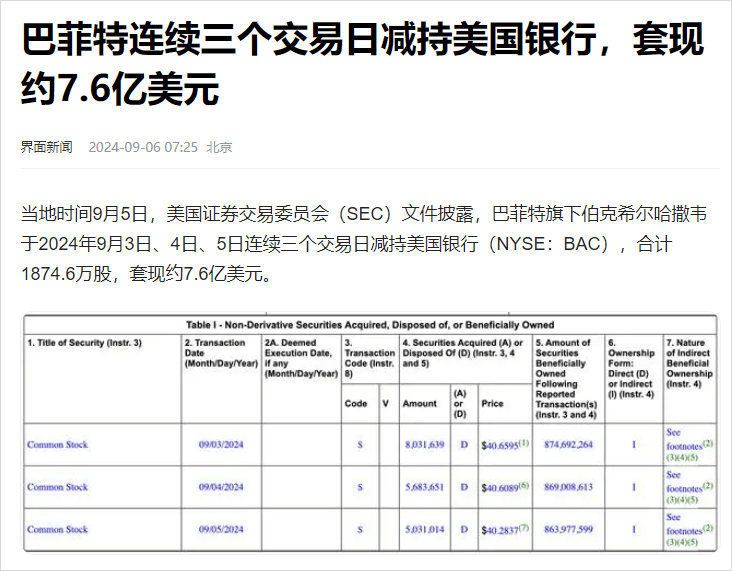This screenshot has width=732, height=571.
Task: Click the price $40.6595
Action: [500, 445]
